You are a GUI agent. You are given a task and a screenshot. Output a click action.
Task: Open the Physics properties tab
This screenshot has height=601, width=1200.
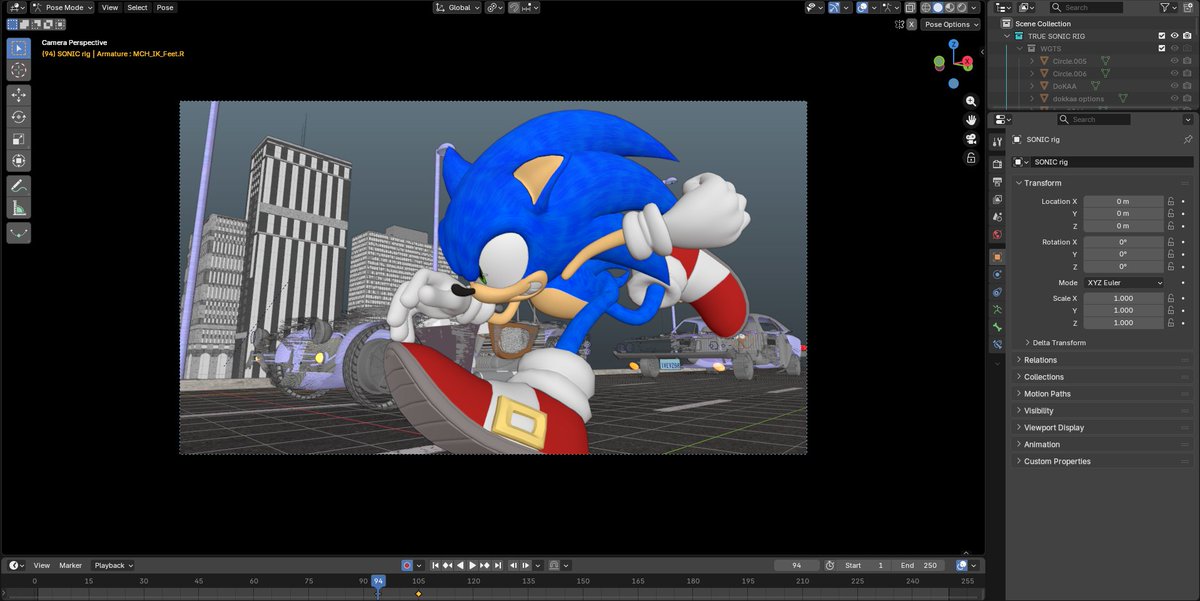[997, 274]
